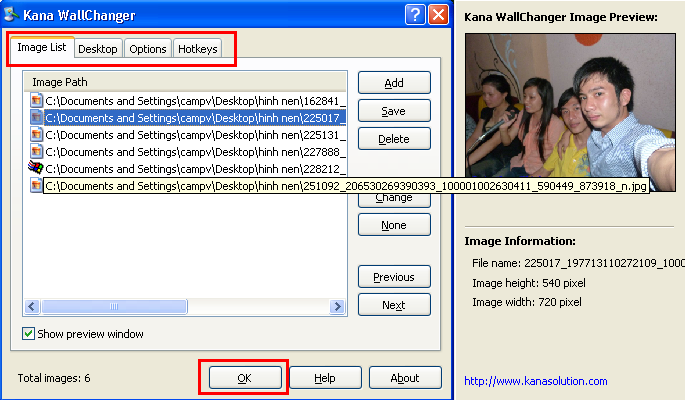
Task: Open Help from the bottom buttons
Action: [x=325, y=378]
